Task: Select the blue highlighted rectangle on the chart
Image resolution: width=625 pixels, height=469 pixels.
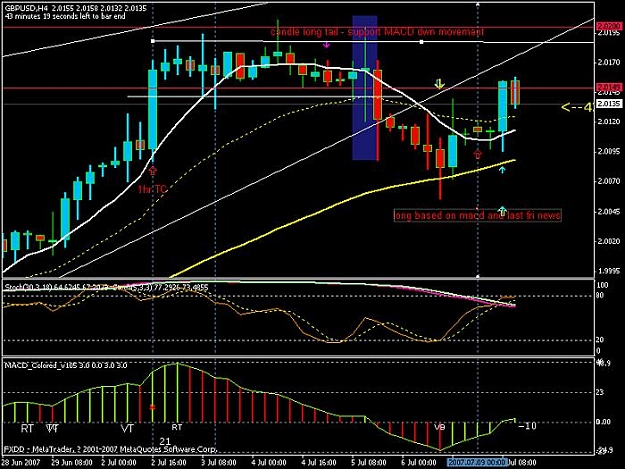Action: [365, 88]
